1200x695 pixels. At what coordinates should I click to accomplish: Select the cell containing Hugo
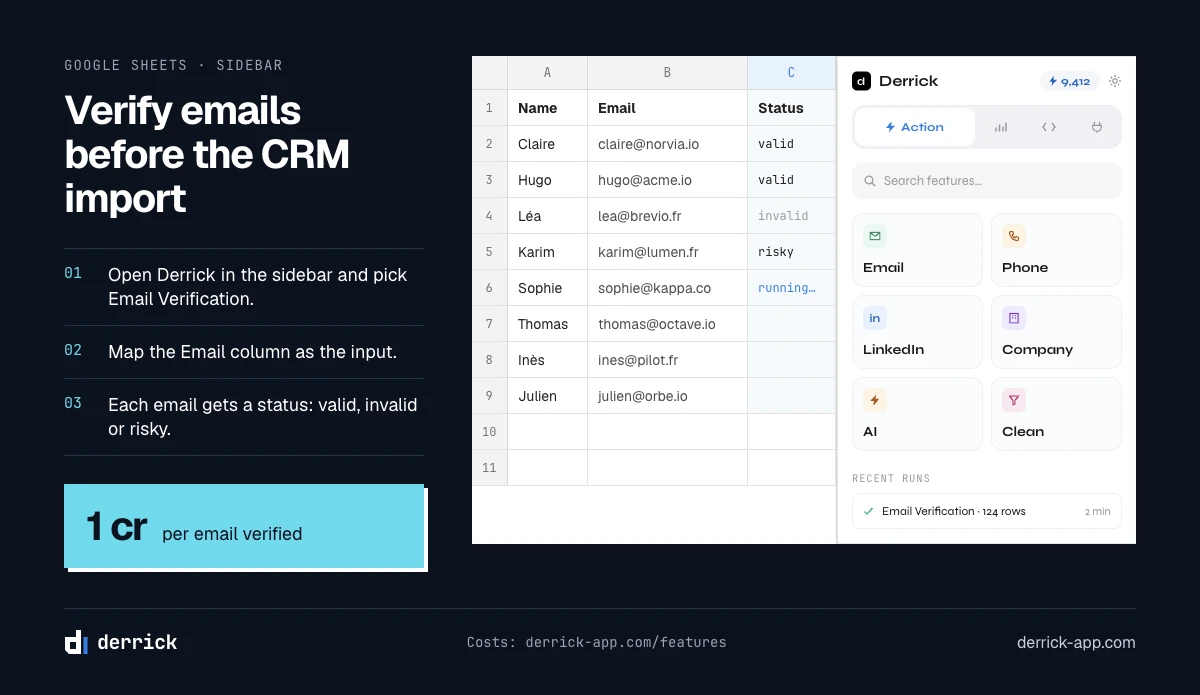547,180
